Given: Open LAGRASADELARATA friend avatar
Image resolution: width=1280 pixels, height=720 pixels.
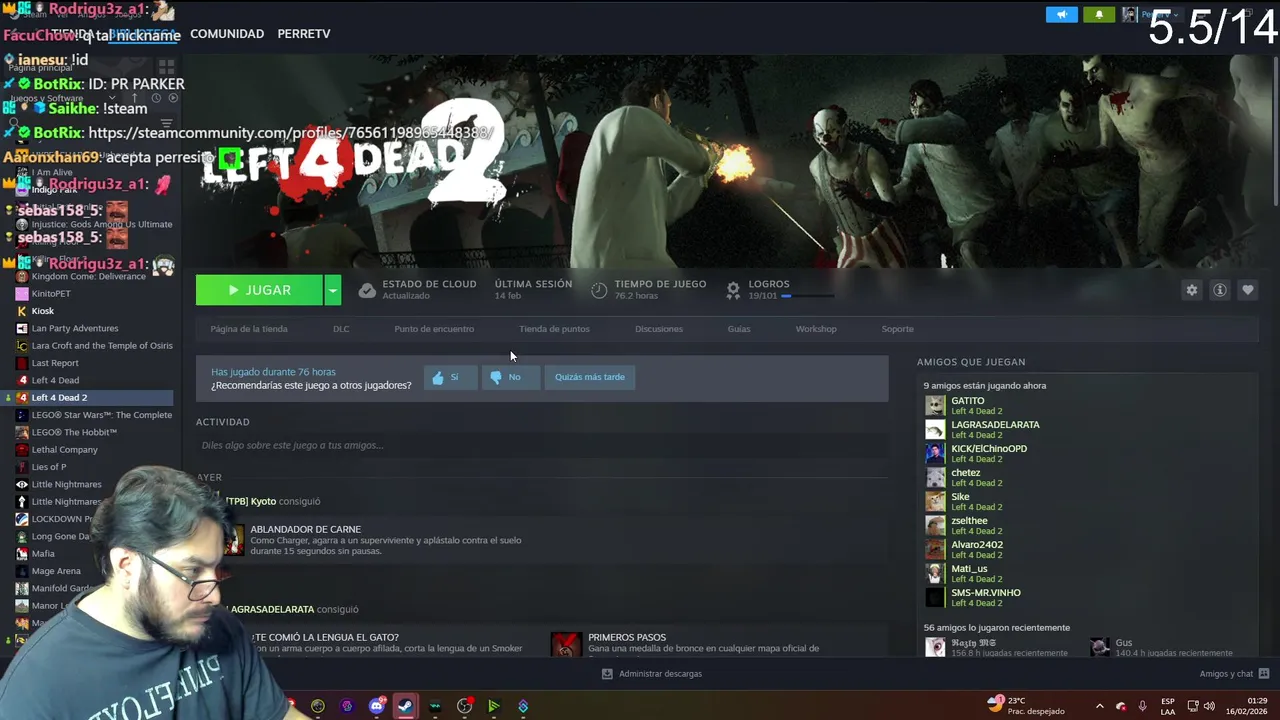Looking at the screenshot, I should point(935,430).
